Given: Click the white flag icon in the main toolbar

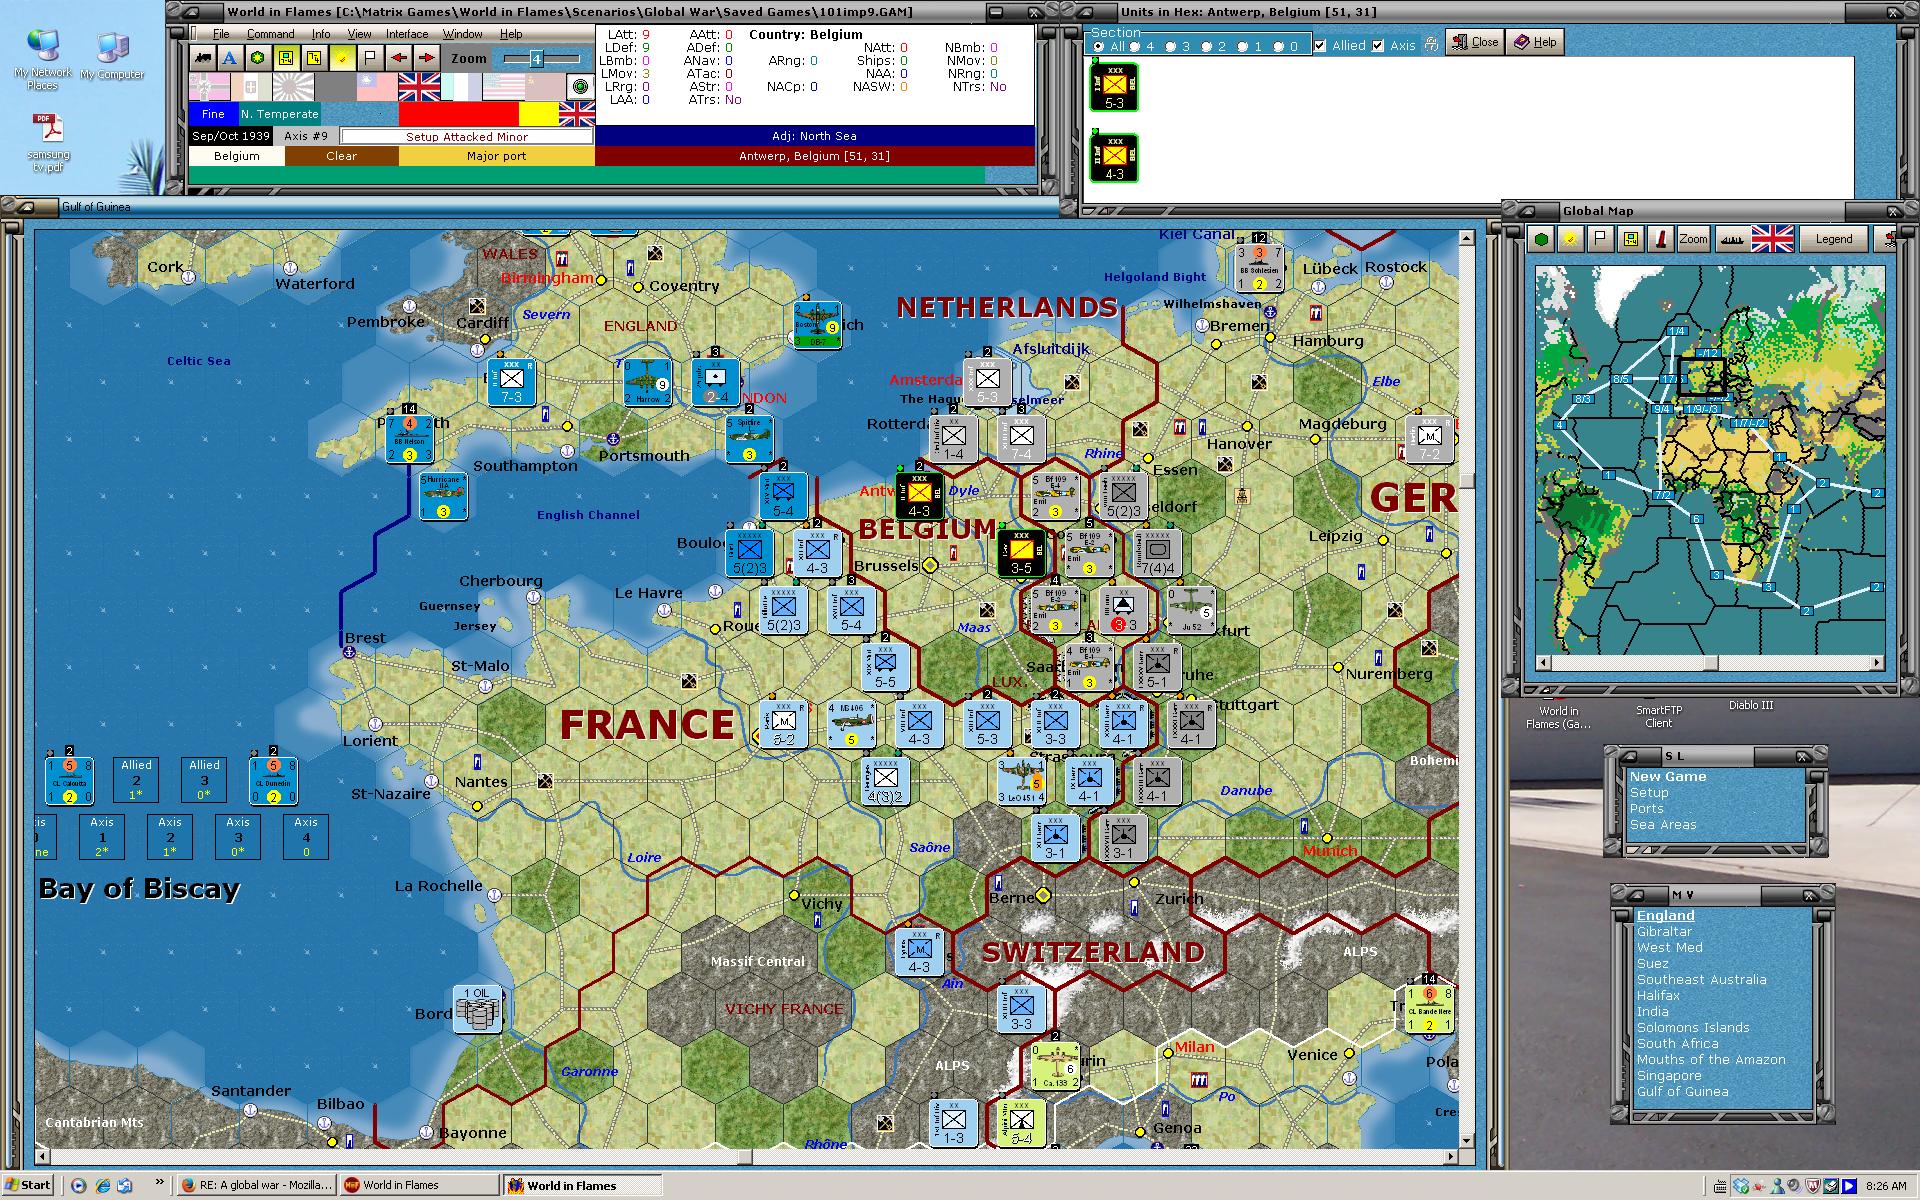Looking at the screenshot, I should (x=370, y=58).
